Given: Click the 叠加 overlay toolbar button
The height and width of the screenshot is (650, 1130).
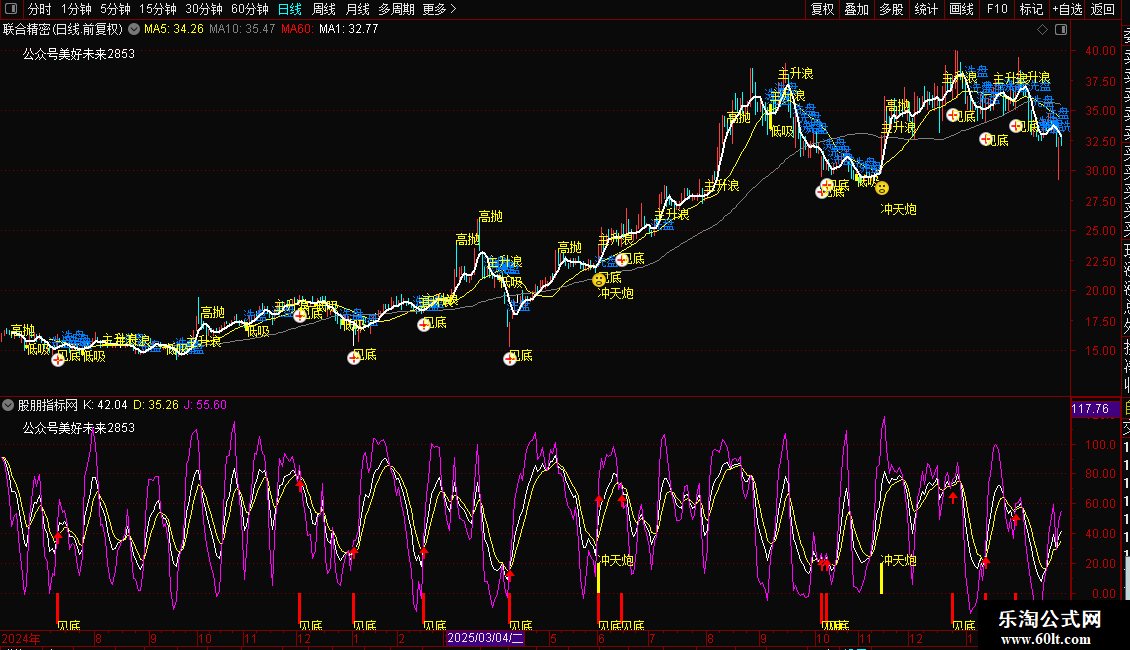Looking at the screenshot, I should click(856, 9).
